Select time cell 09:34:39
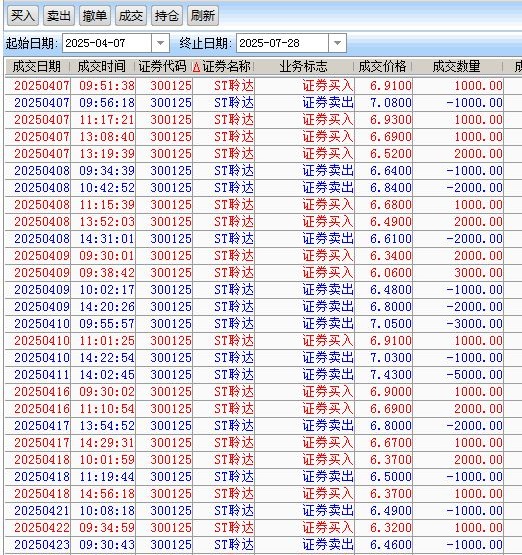The image size is (522, 555). pos(107,171)
